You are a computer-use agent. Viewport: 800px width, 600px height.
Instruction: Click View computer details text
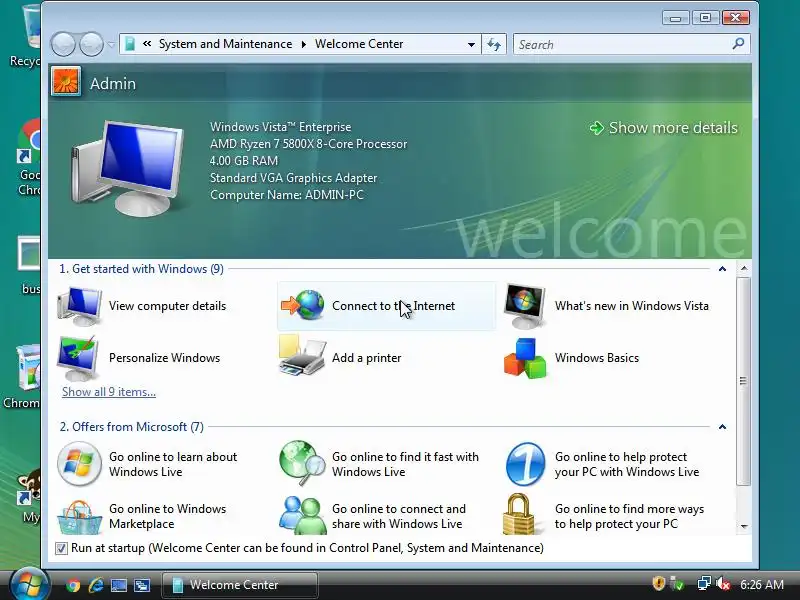point(167,306)
